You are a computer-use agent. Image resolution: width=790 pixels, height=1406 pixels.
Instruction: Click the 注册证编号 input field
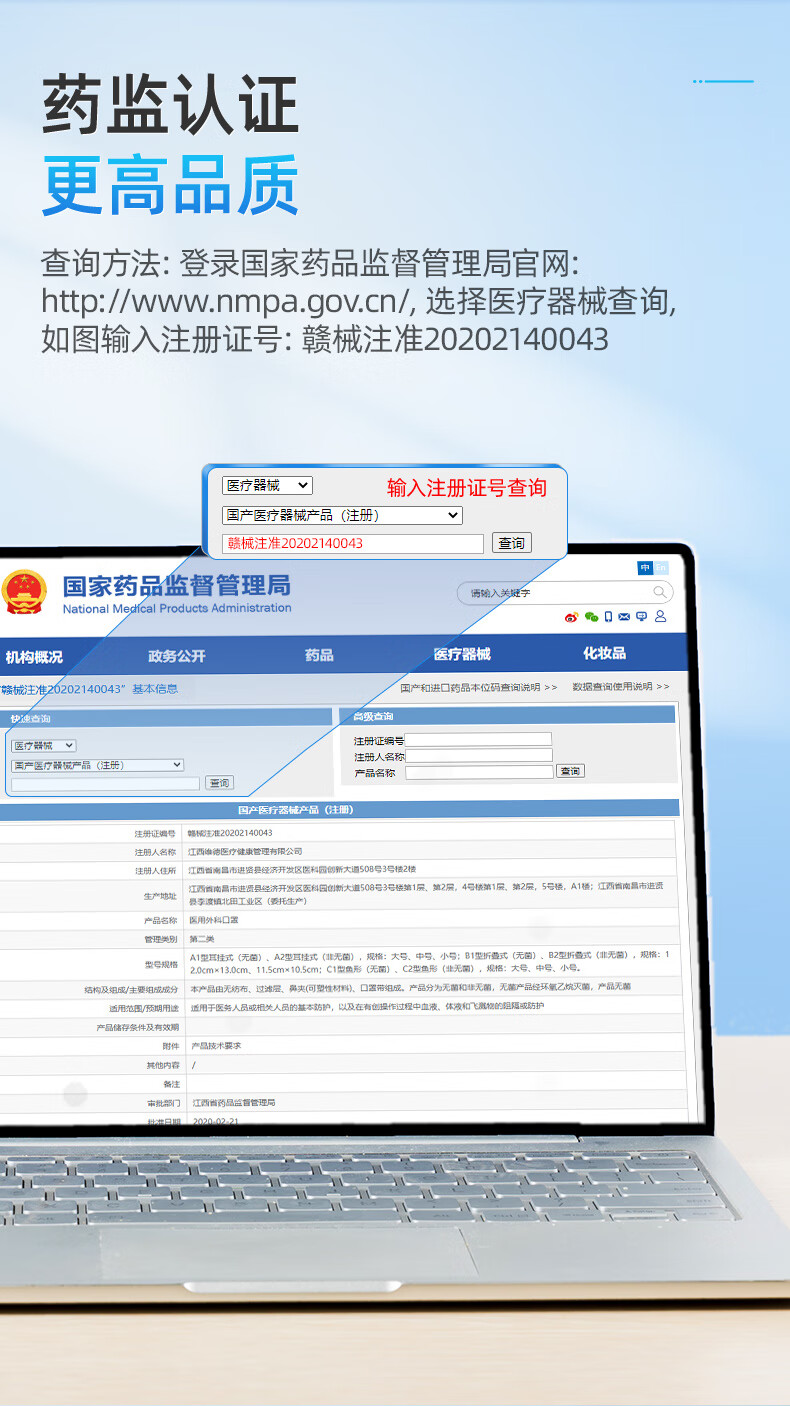(478, 739)
